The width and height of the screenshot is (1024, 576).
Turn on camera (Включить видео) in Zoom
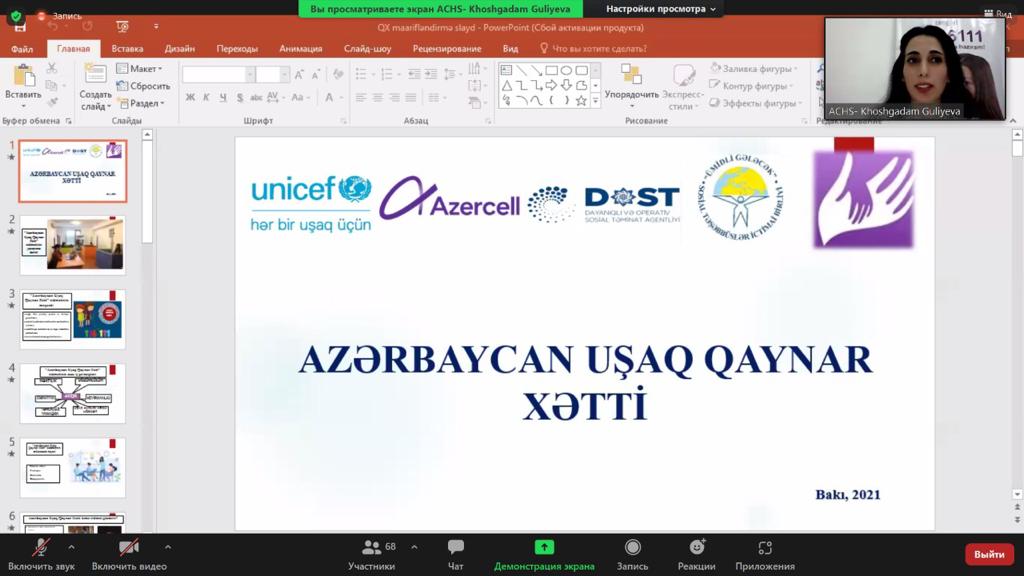pyautogui.click(x=129, y=554)
